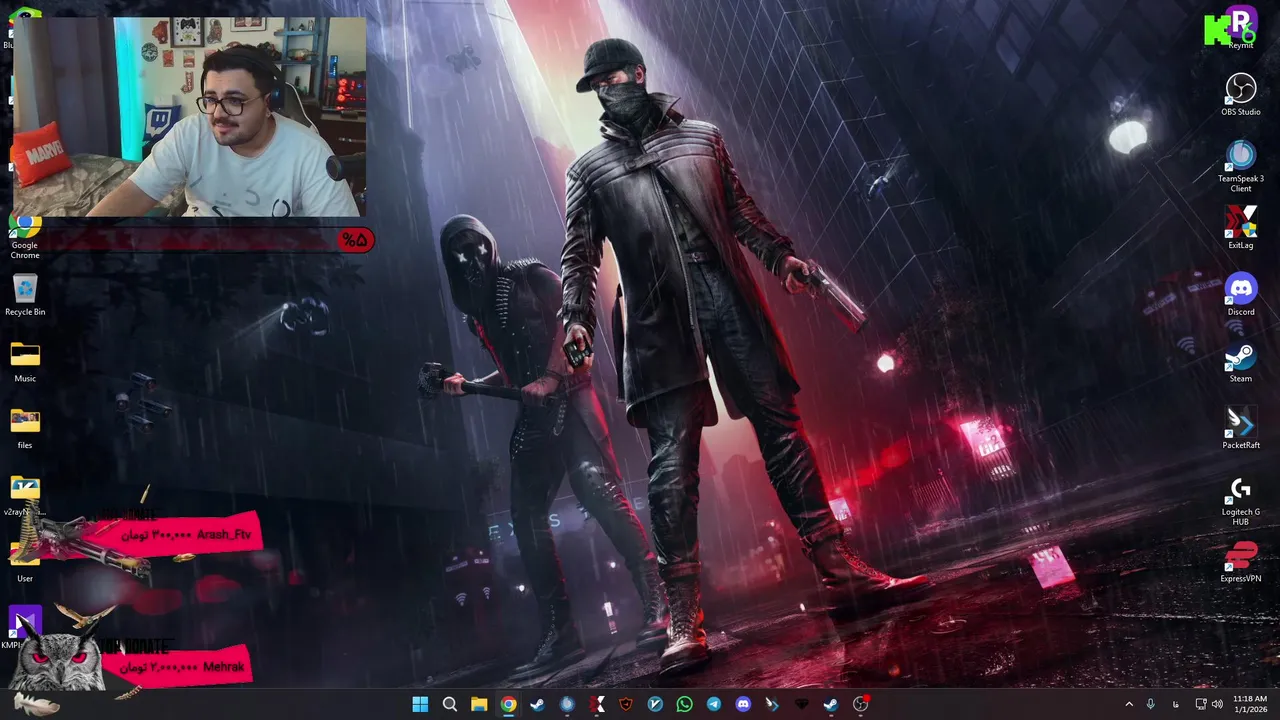Open taskbar Search
Screen dimensions: 1280x720
click(x=450, y=704)
